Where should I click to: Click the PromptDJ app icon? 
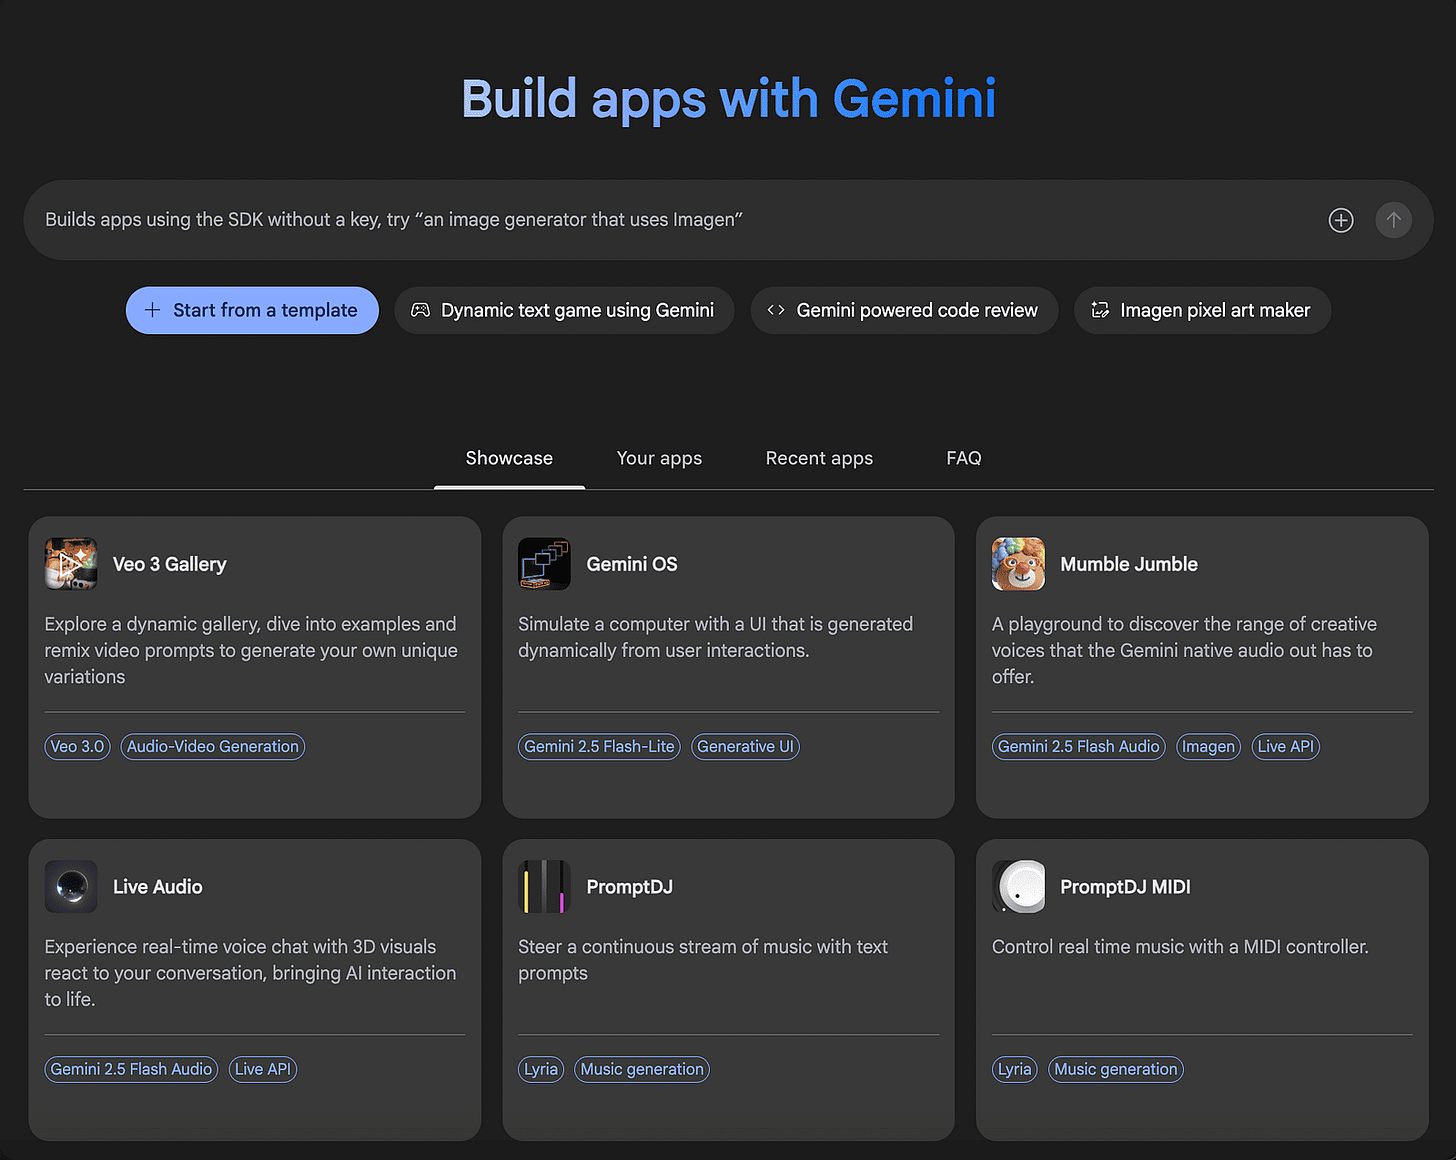544,887
